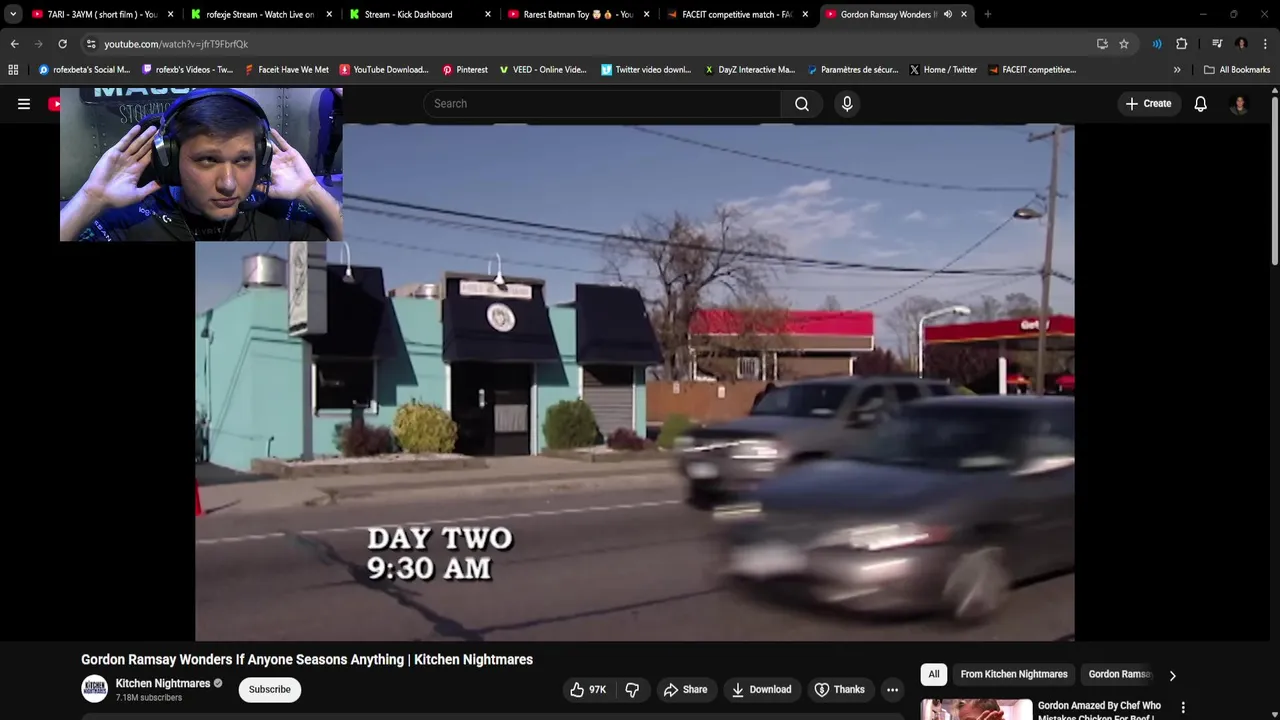This screenshot has height=720, width=1280.
Task: Subscribe to Kitchen Nightmares channel
Action: (269, 689)
